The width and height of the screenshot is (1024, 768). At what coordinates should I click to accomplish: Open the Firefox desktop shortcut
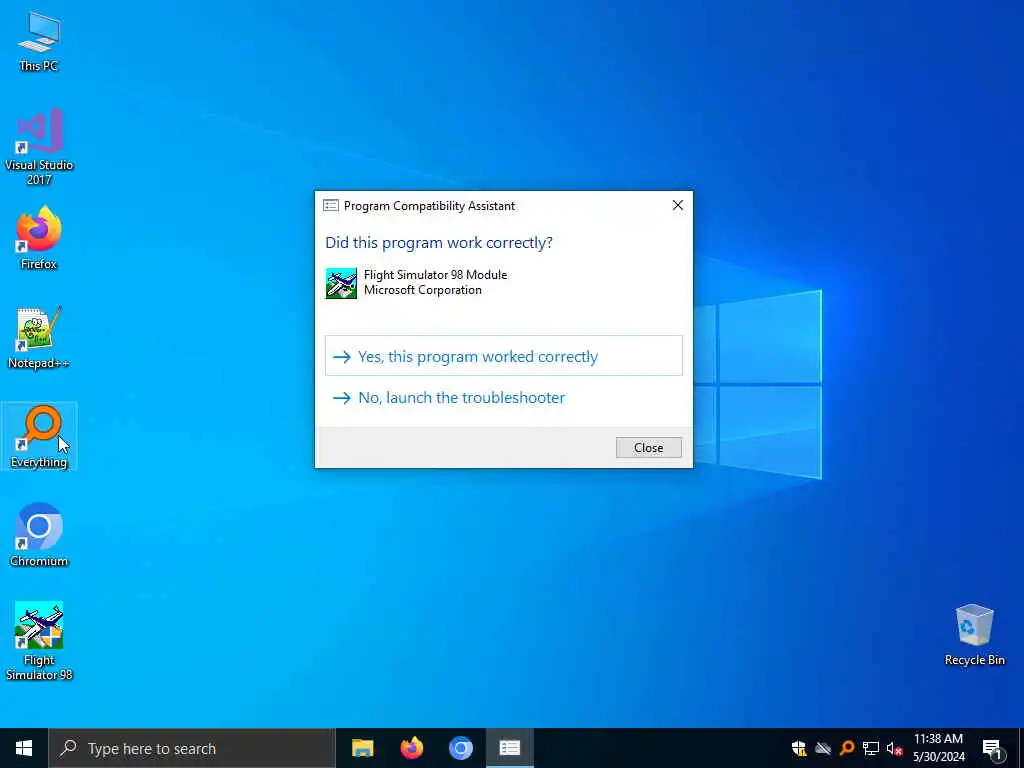tap(39, 238)
